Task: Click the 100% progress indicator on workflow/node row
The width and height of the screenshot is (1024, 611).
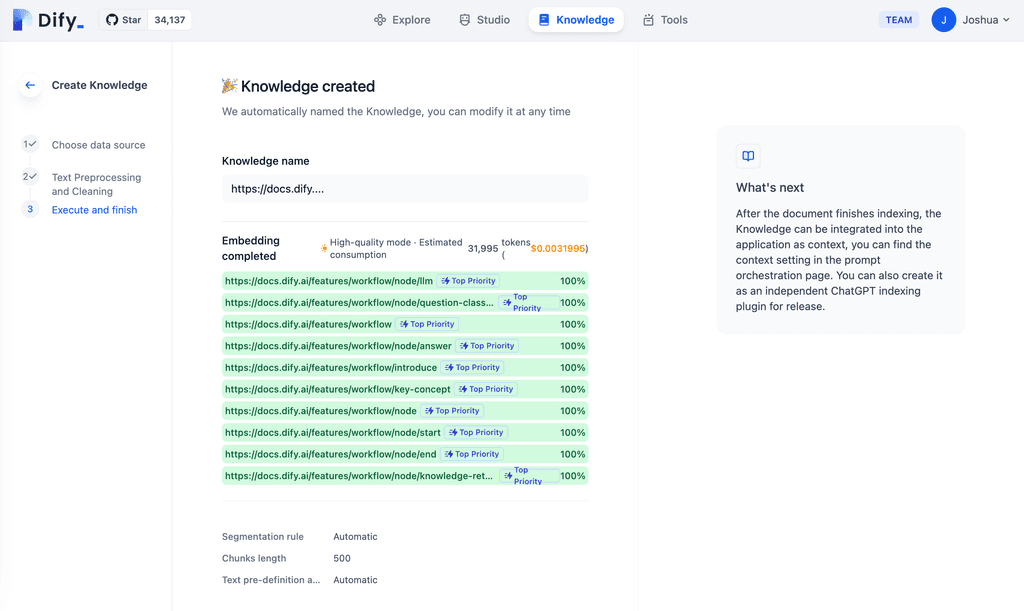Action: [572, 410]
